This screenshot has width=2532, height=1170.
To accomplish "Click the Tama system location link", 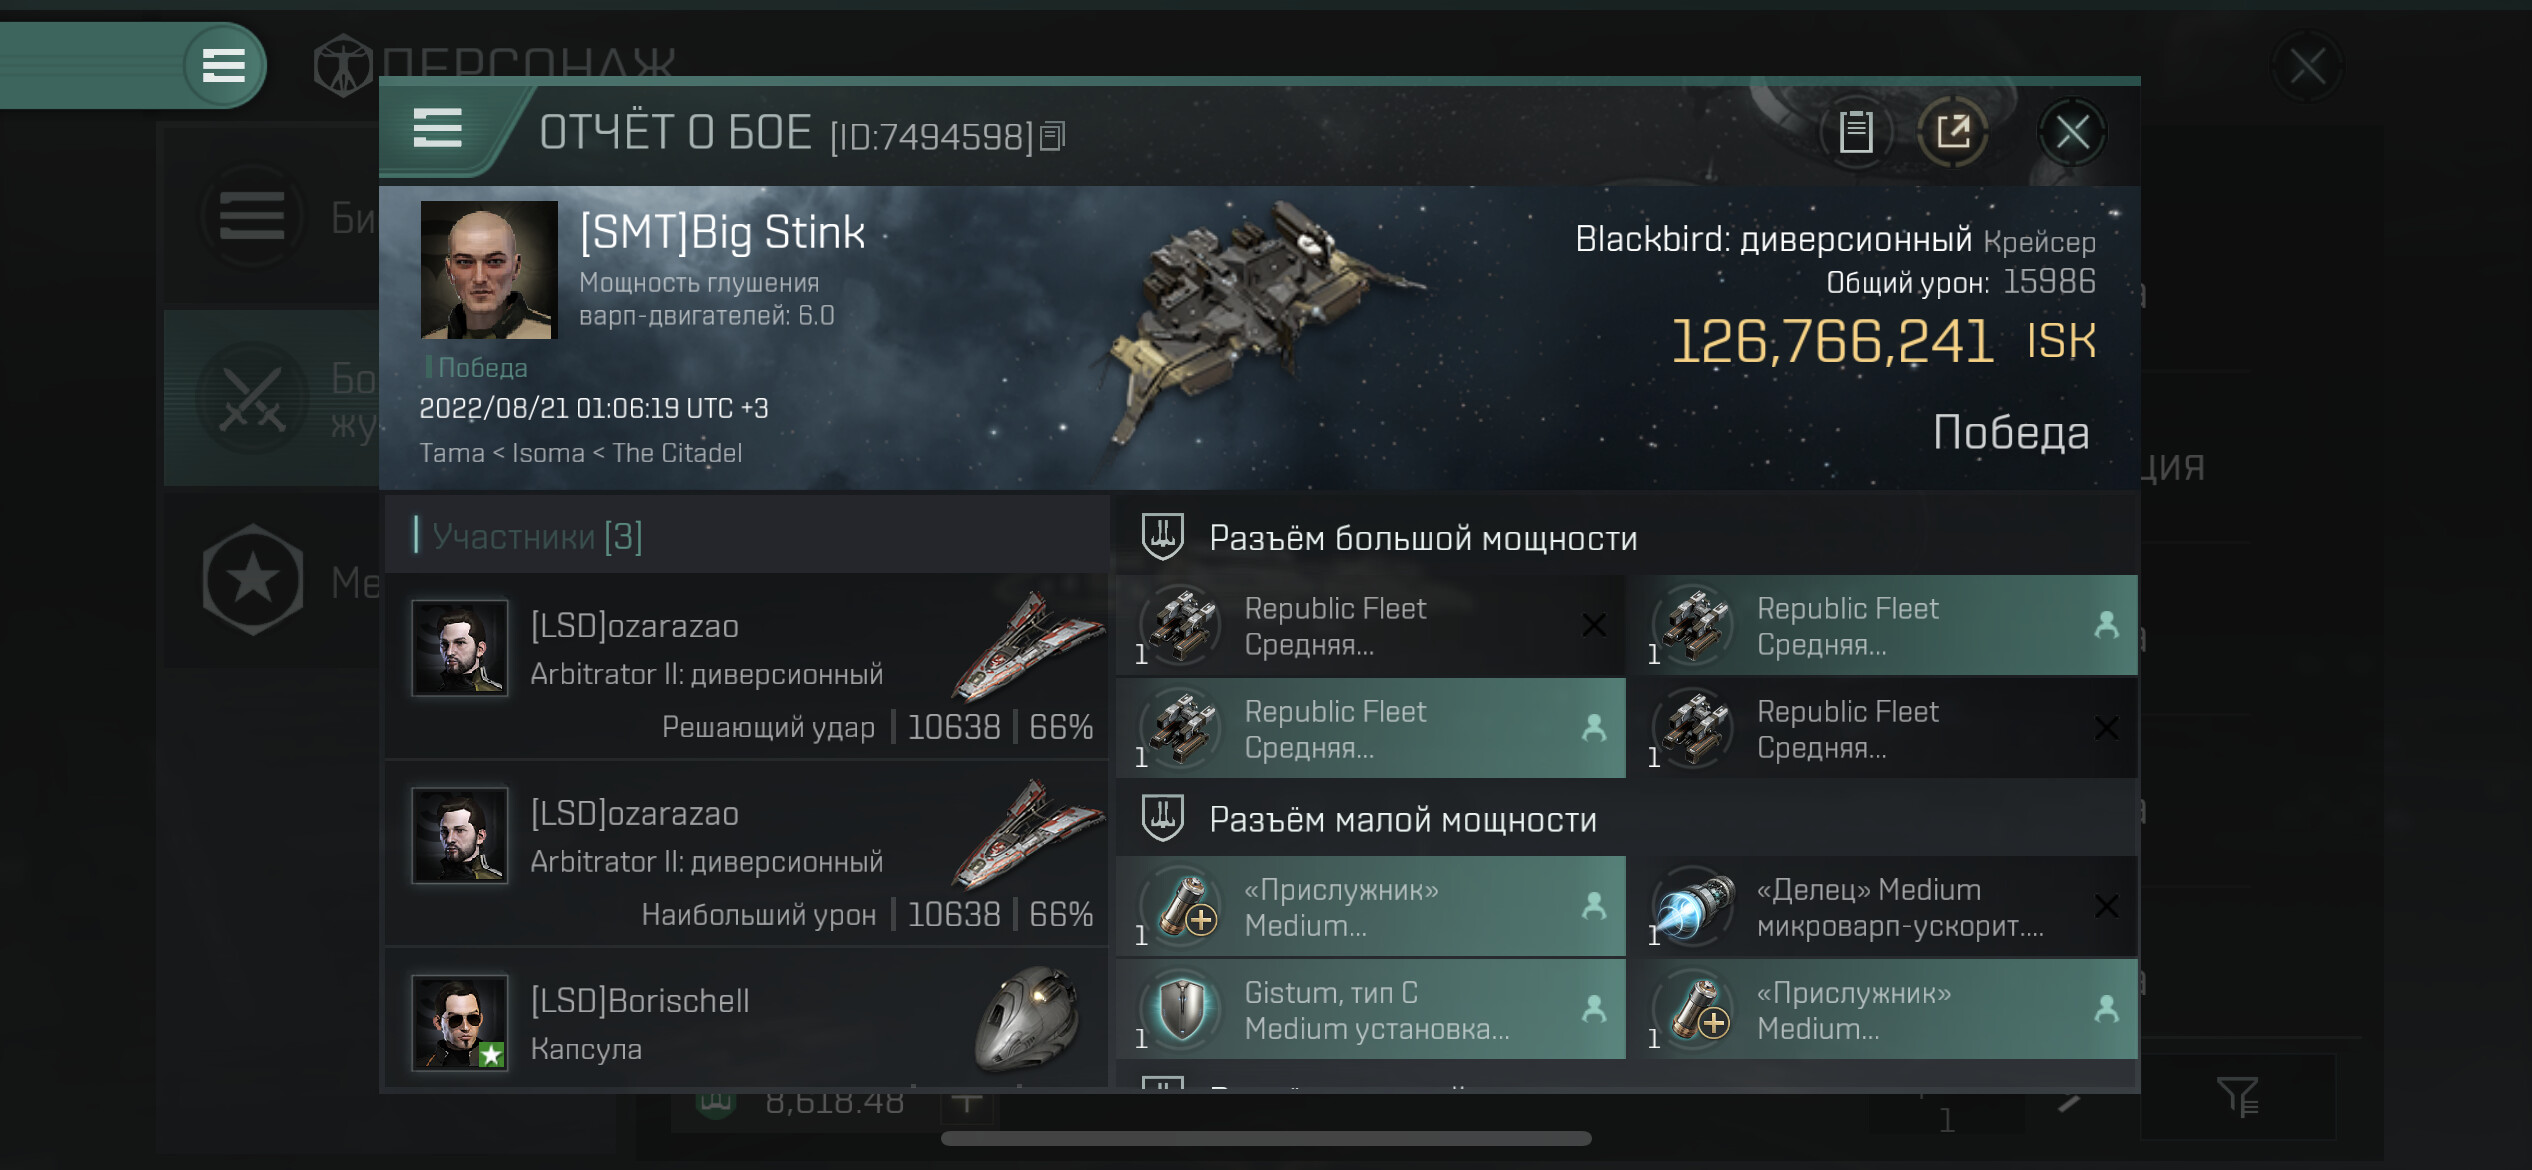I will click(451, 453).
